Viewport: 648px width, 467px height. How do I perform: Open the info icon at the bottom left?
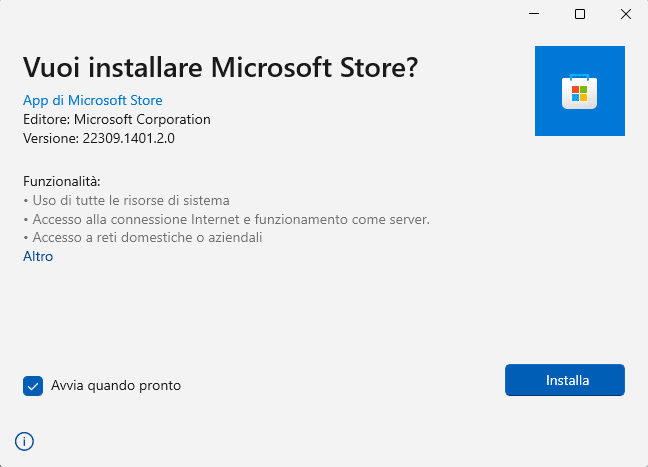[24, 441]
